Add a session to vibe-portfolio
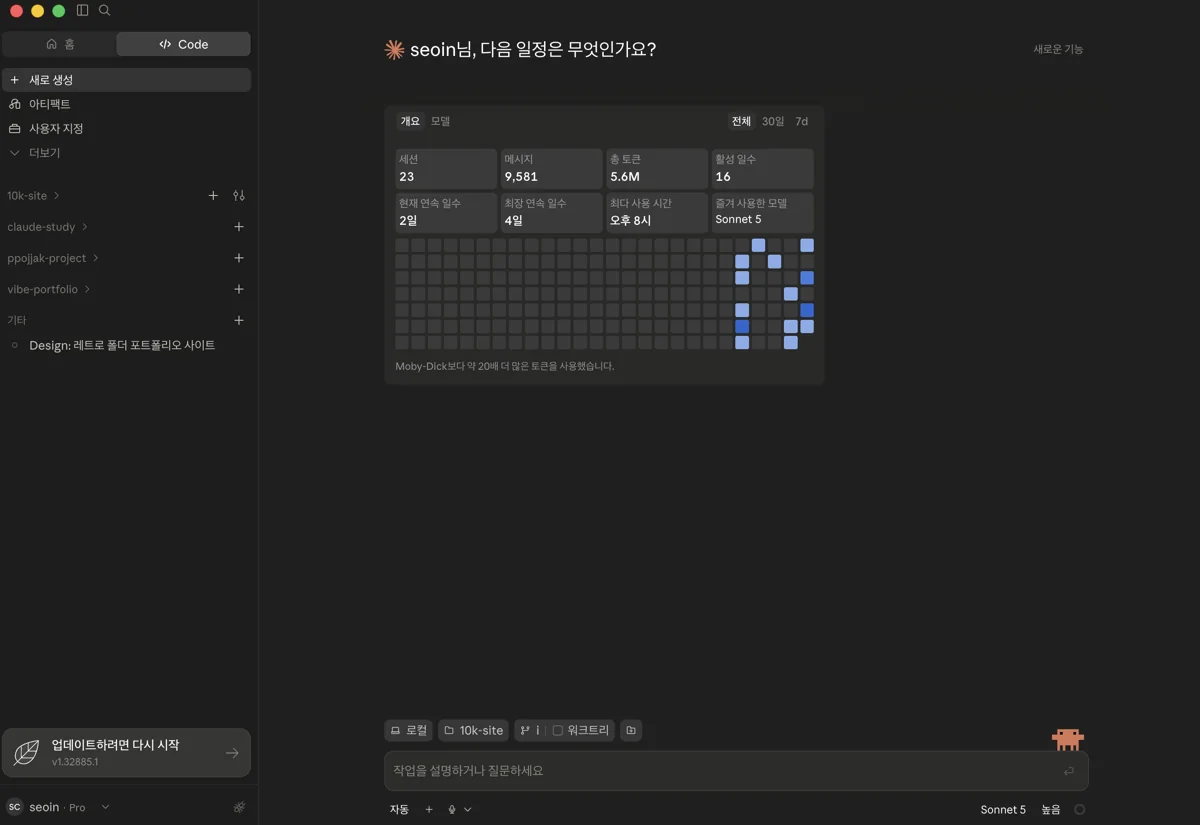 click(x=239, y=289)
